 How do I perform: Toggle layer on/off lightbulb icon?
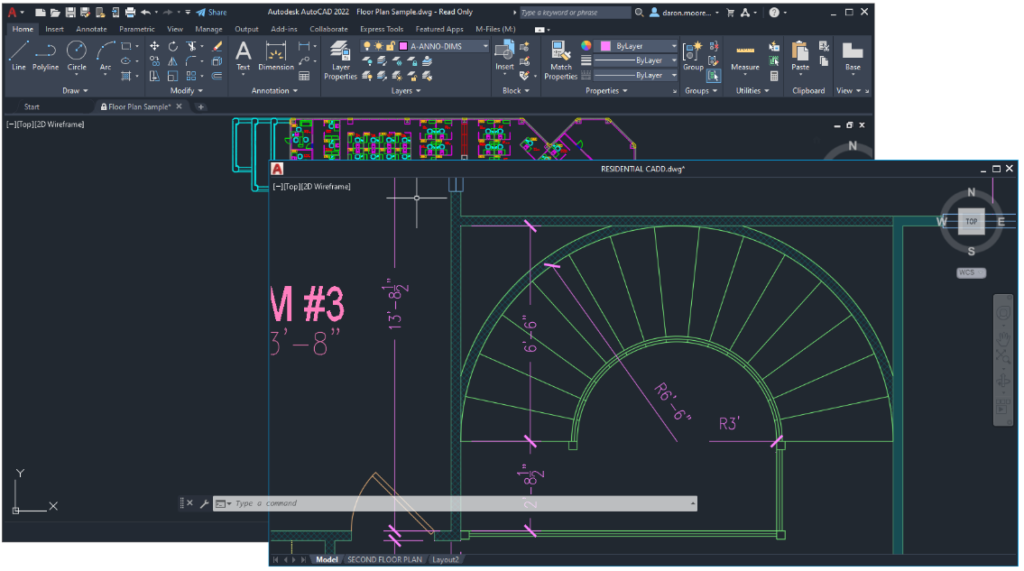click(x=367, y=46)
